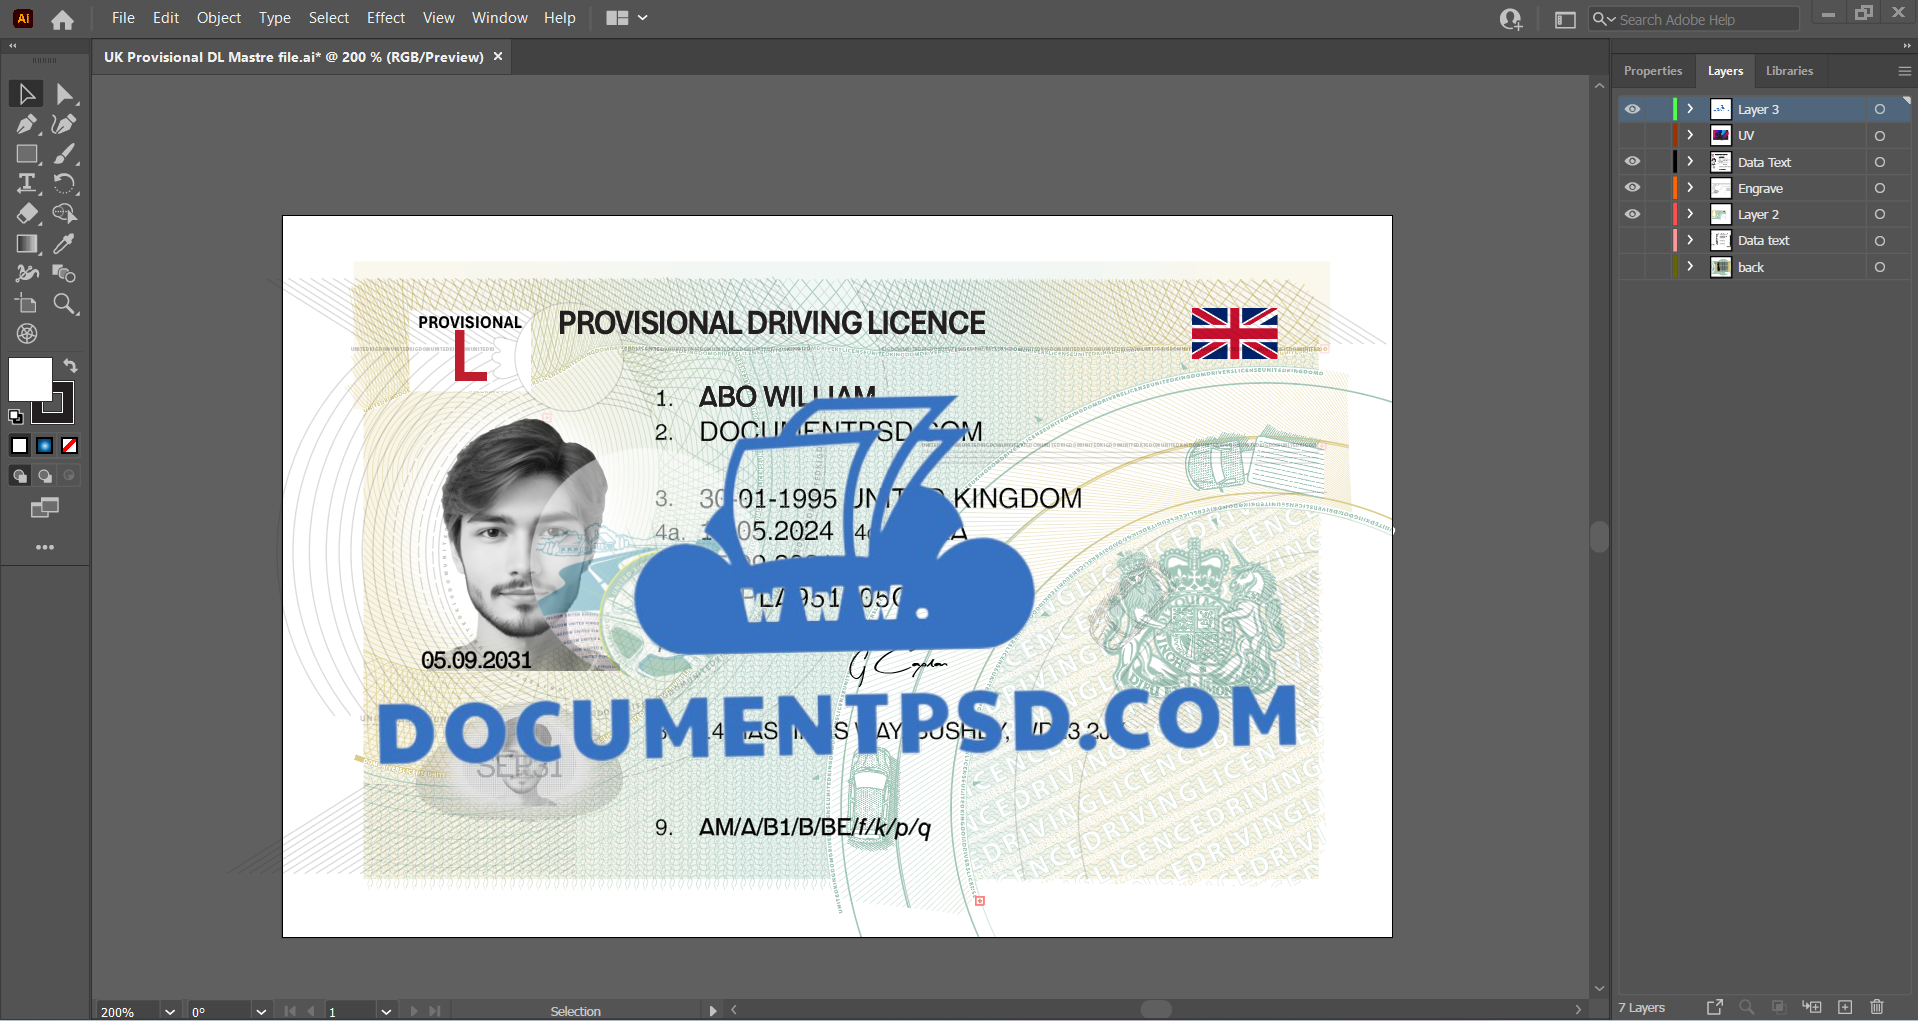Go to Illustrator Home screen
Viewport: 1918px width, 1021px height.
(62, 19)
